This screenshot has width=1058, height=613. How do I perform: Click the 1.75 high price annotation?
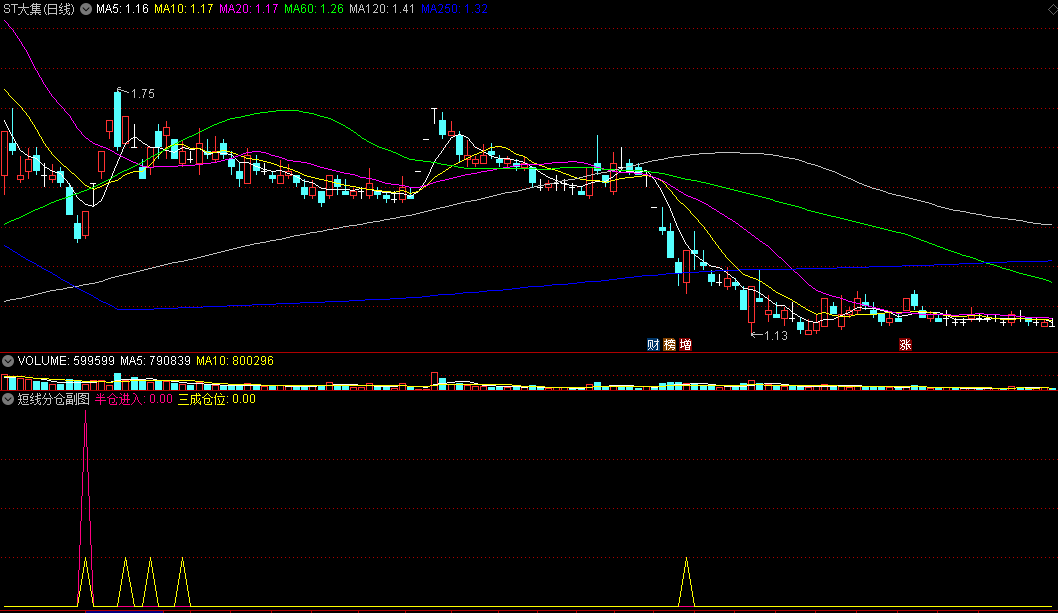point(142,94)
